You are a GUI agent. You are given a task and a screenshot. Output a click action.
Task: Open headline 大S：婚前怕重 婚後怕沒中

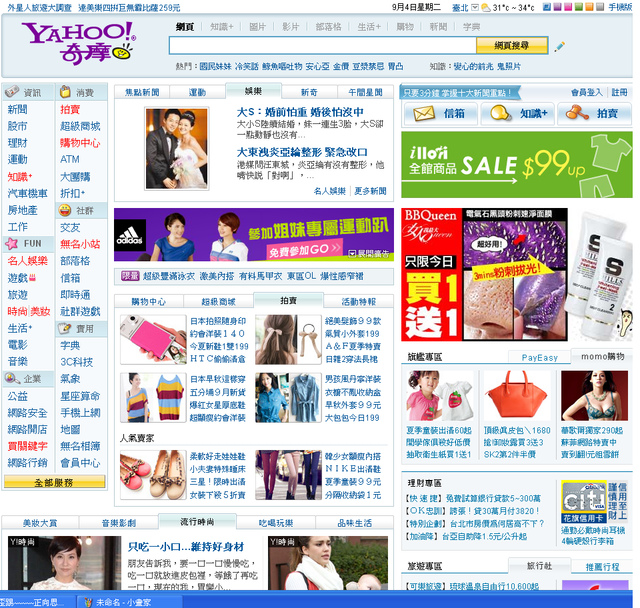pos(300,112)
